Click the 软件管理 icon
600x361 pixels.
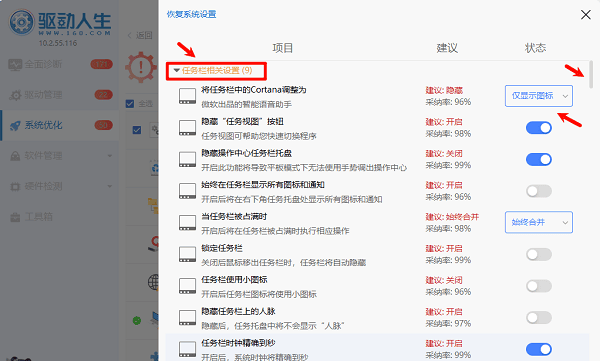pyautogui.click(x=15, y=156)
